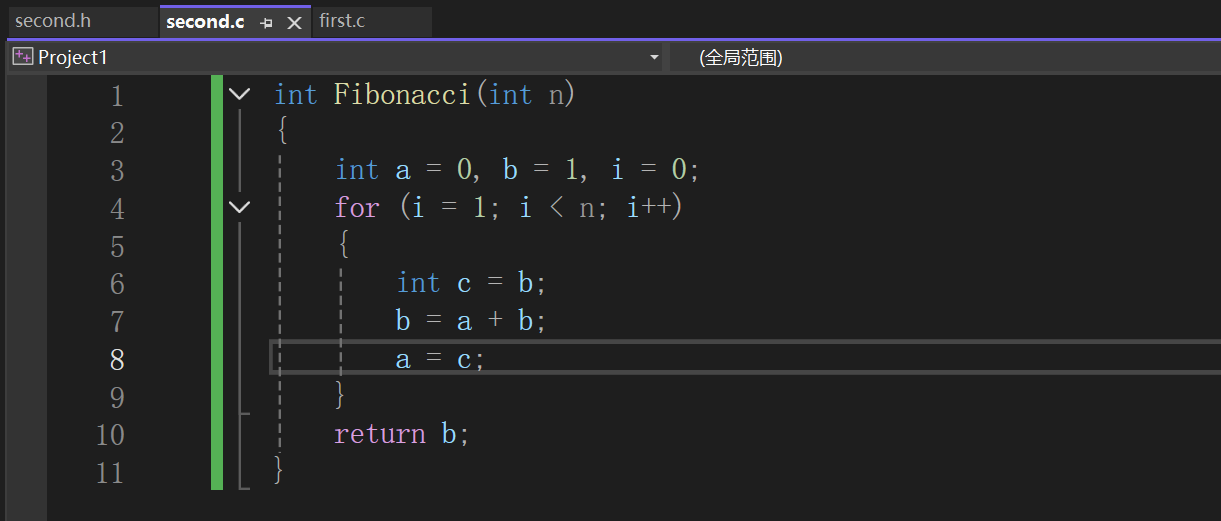Click the closing brace on line 9

click(x=340, y=396)
